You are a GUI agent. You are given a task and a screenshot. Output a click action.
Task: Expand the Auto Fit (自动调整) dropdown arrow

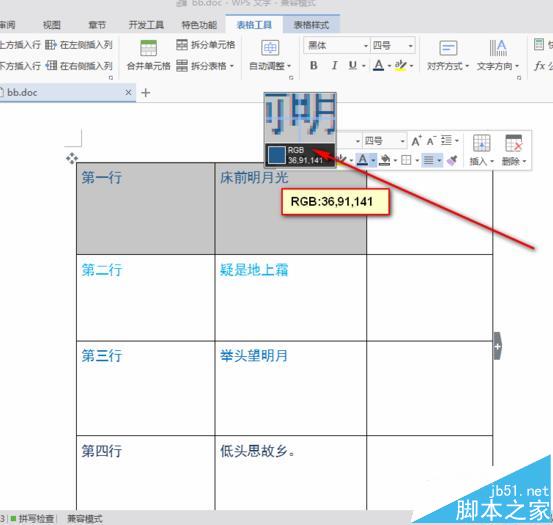tap(289, 66)
